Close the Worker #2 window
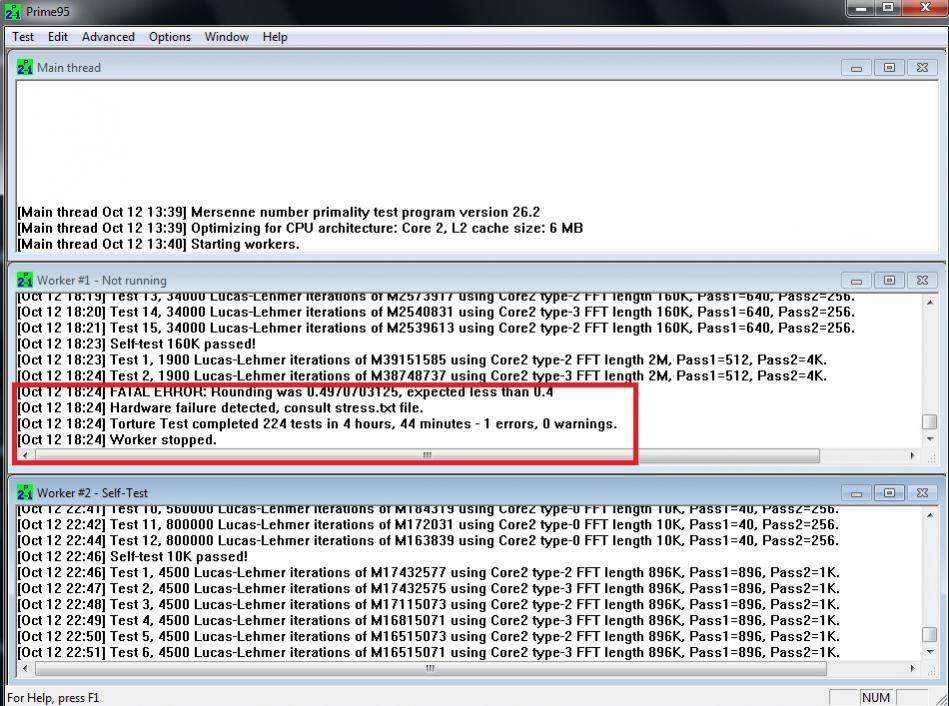Viewport: 949px width, 706px height. [922, 493]
